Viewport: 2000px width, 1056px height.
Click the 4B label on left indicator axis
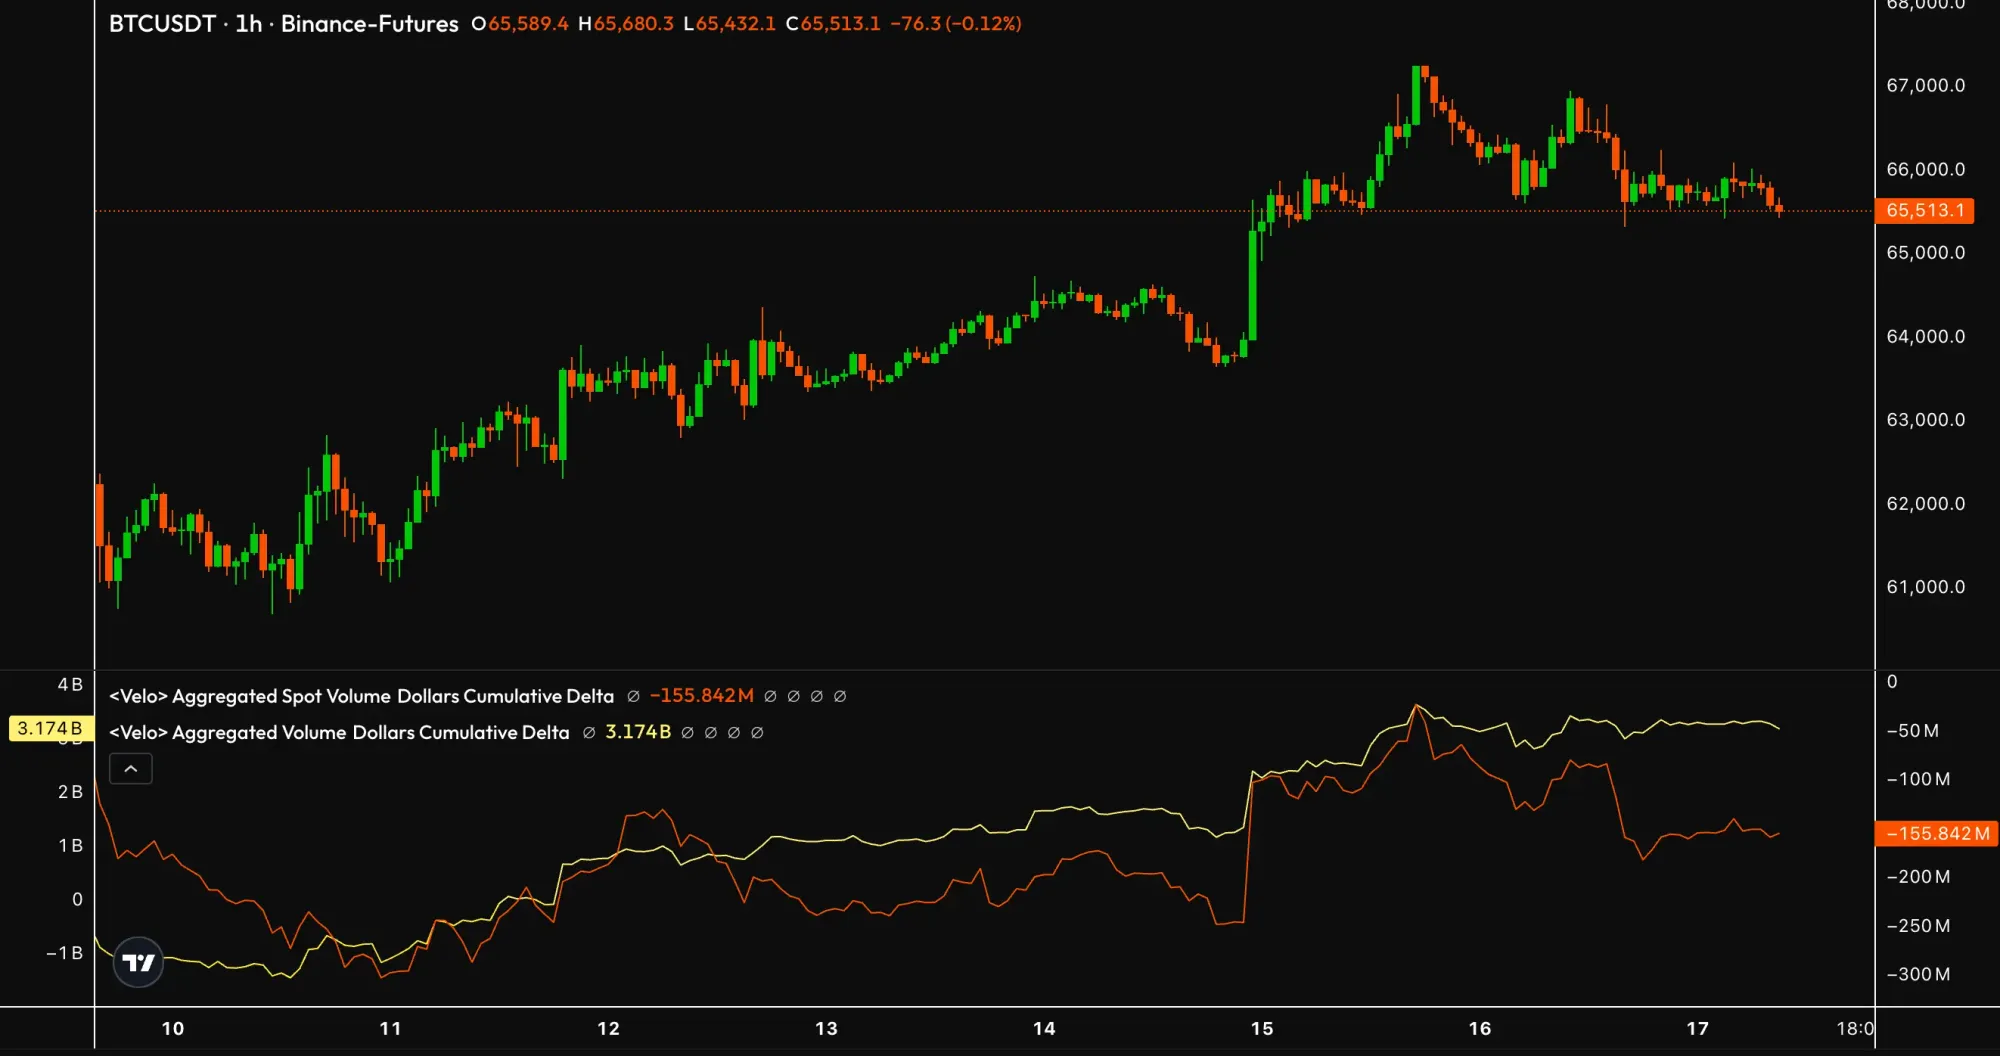coord(70,685)
